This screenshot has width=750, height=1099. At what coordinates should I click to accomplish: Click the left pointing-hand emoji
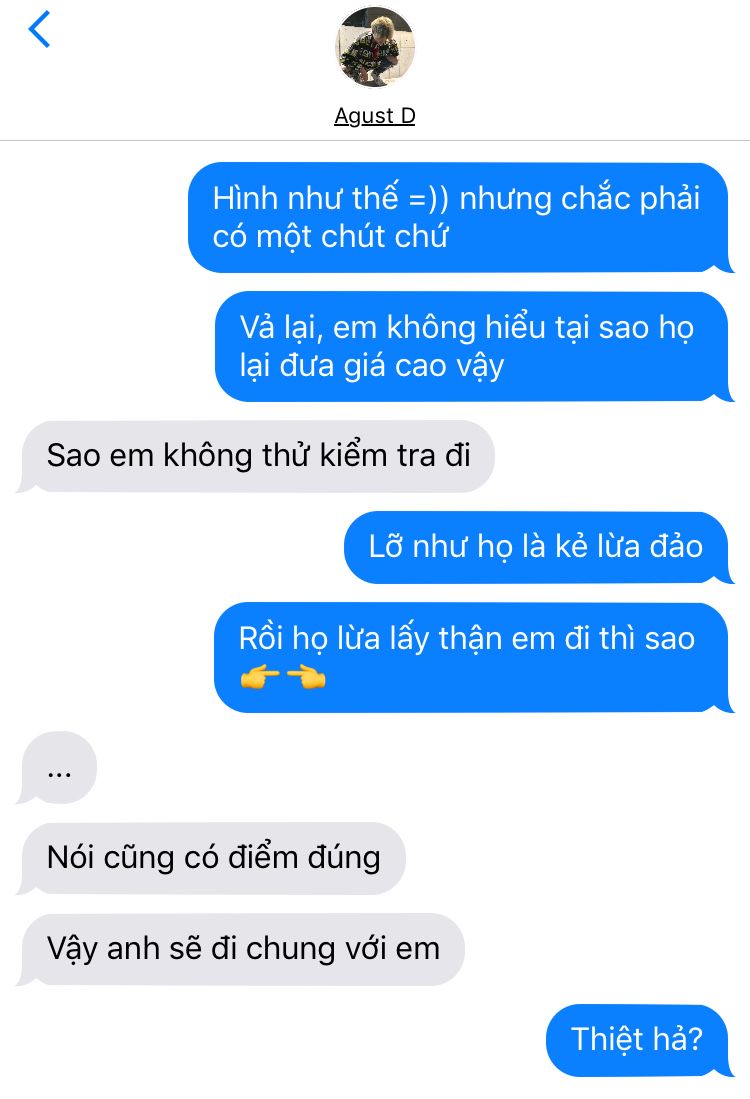click(x=259, y=677)
